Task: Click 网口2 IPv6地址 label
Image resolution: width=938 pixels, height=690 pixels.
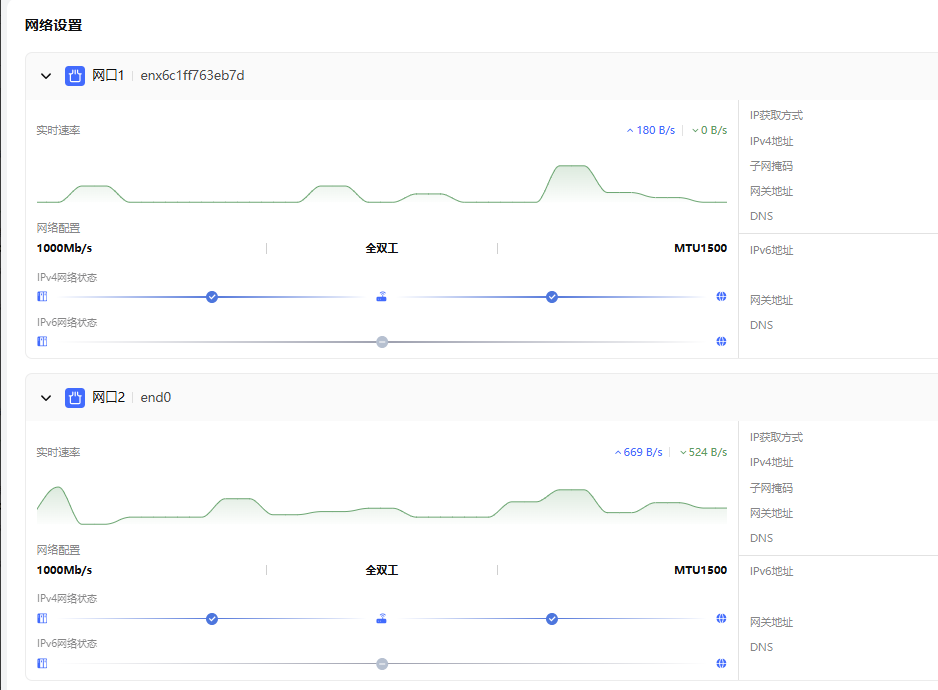Action: (772, 571)
